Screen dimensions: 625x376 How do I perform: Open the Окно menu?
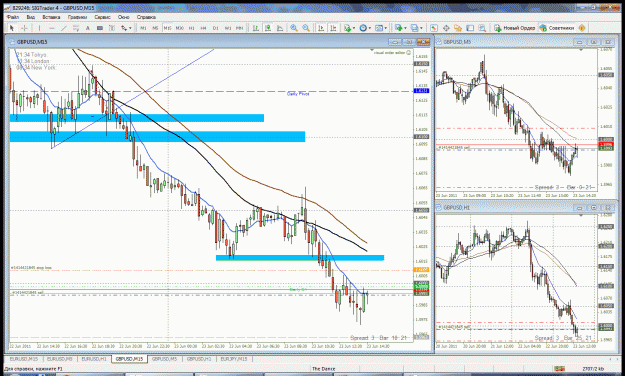[124, 17]
